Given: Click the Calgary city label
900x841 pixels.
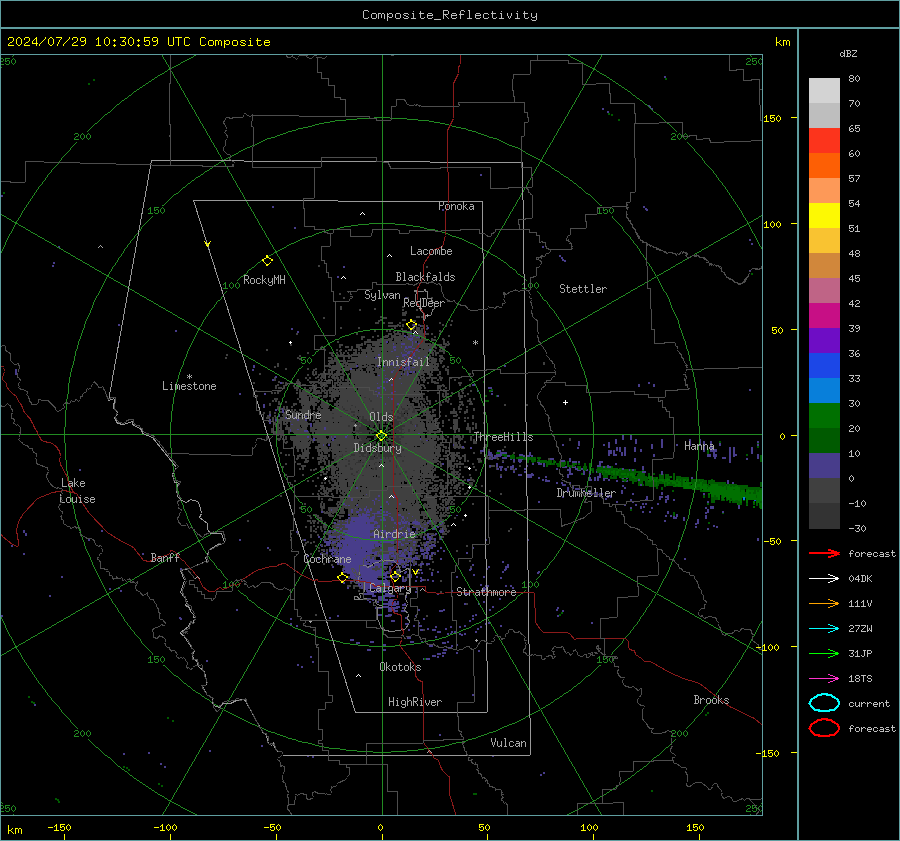Looking at the screenshot, I should coord(390,588).
